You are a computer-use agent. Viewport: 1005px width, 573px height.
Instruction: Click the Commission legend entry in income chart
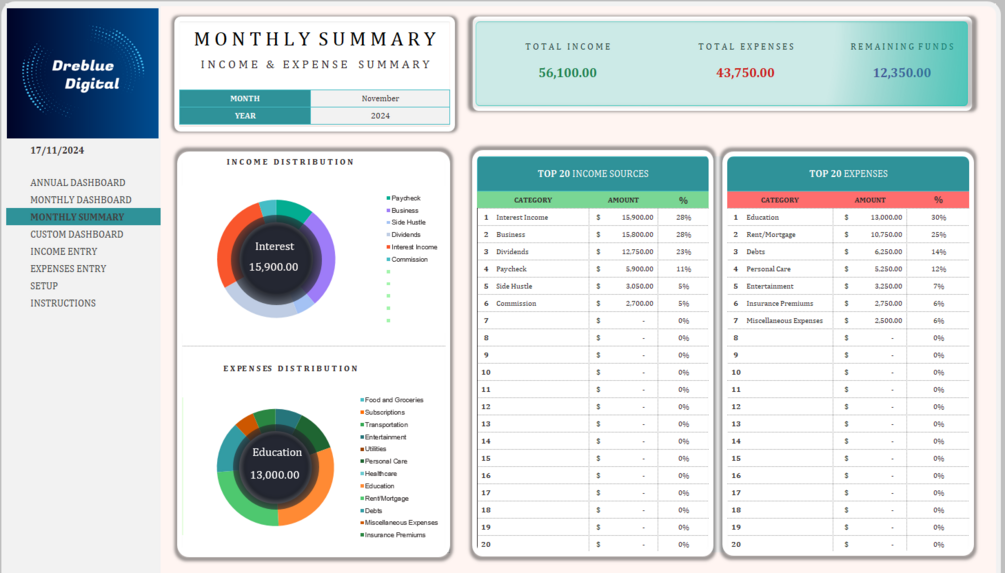click(x=407, y=260)
